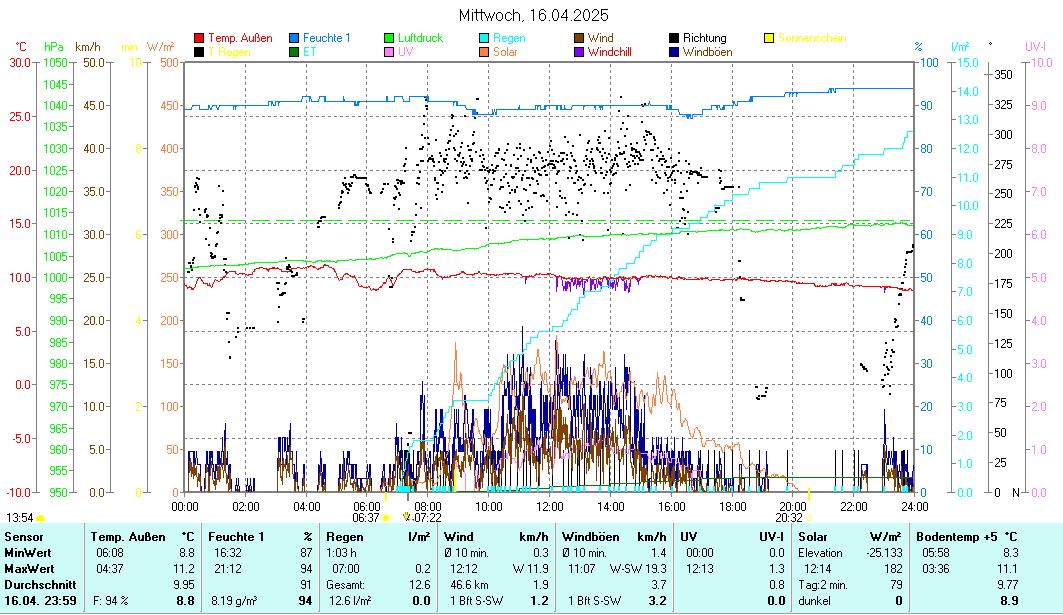The height and width of the screenshot is (615, 1063).
Task: Click the dark blue Windböen legend square
Action: 675,51
